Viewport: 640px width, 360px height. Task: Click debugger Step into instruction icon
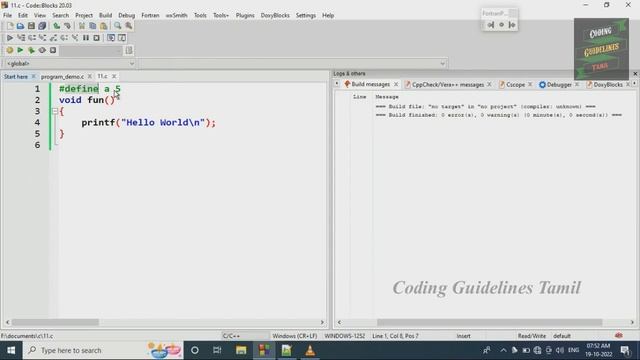tap(75, 38)
